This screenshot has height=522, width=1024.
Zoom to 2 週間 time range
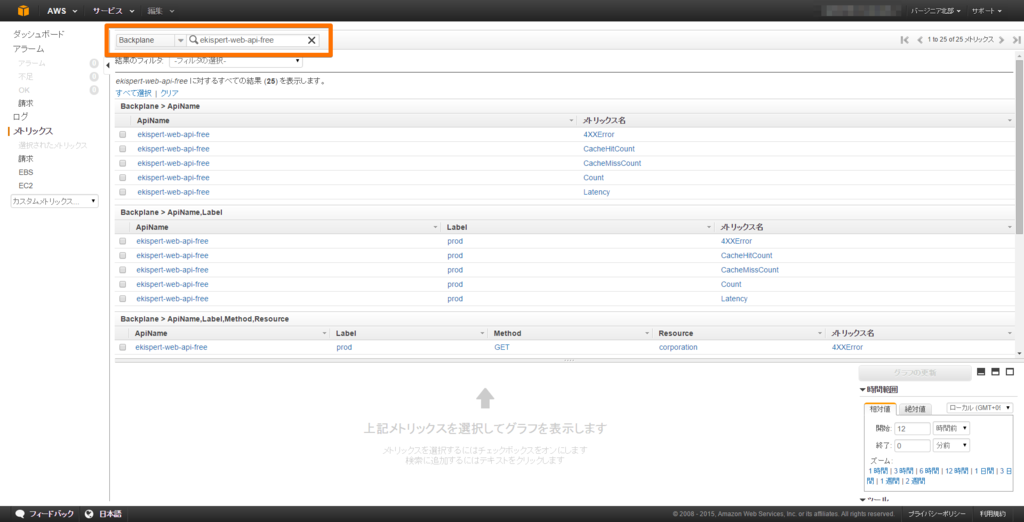915,481
